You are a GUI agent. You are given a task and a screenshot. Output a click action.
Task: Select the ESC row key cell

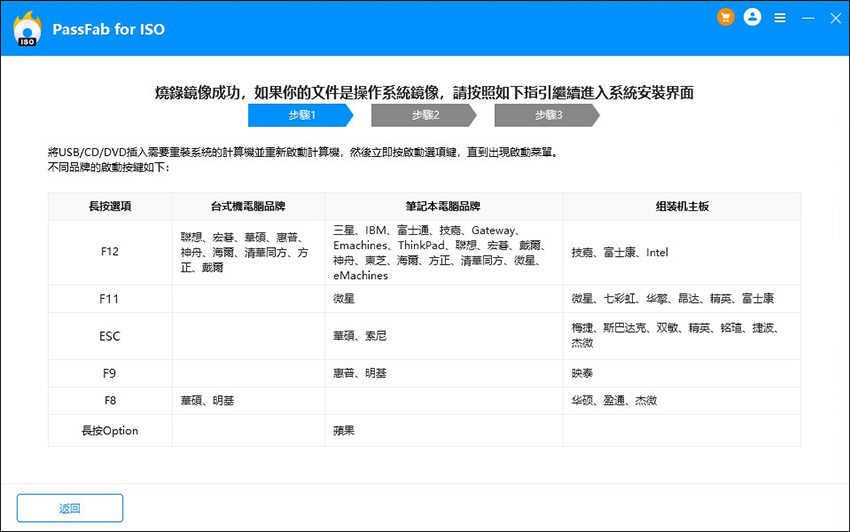110,336
